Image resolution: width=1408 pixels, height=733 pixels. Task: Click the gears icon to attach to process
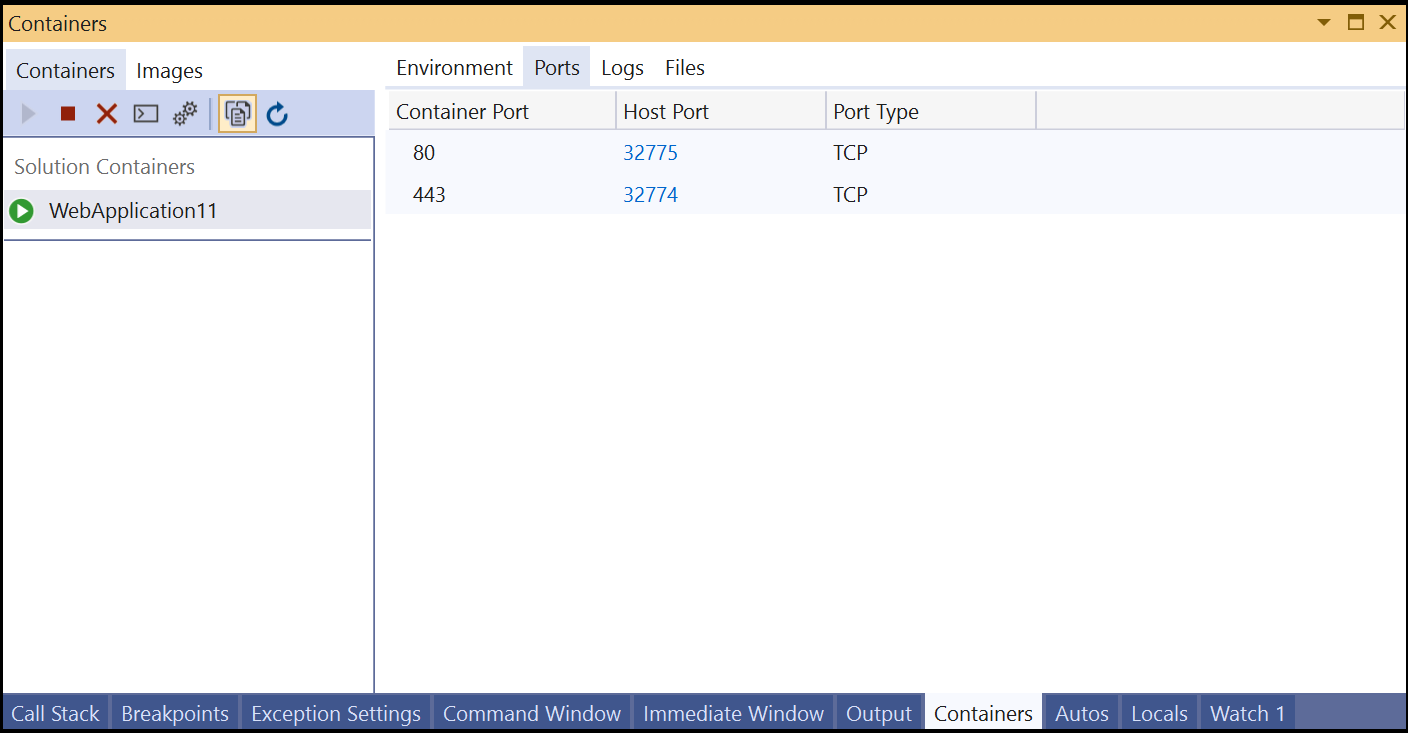click(x=184, y=113)
